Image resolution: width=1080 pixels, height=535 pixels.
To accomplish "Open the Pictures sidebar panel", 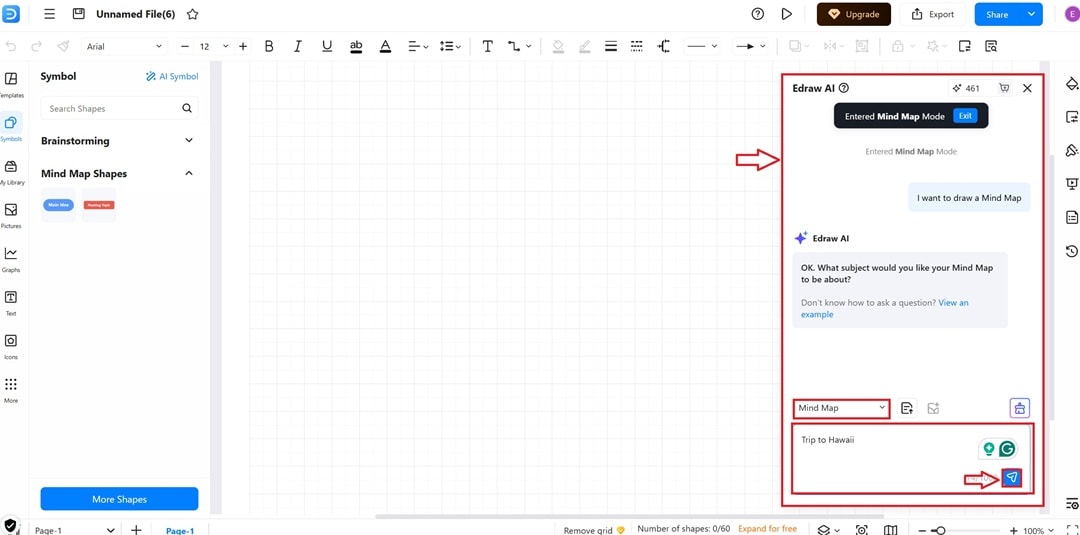I will tap(11, 216).
